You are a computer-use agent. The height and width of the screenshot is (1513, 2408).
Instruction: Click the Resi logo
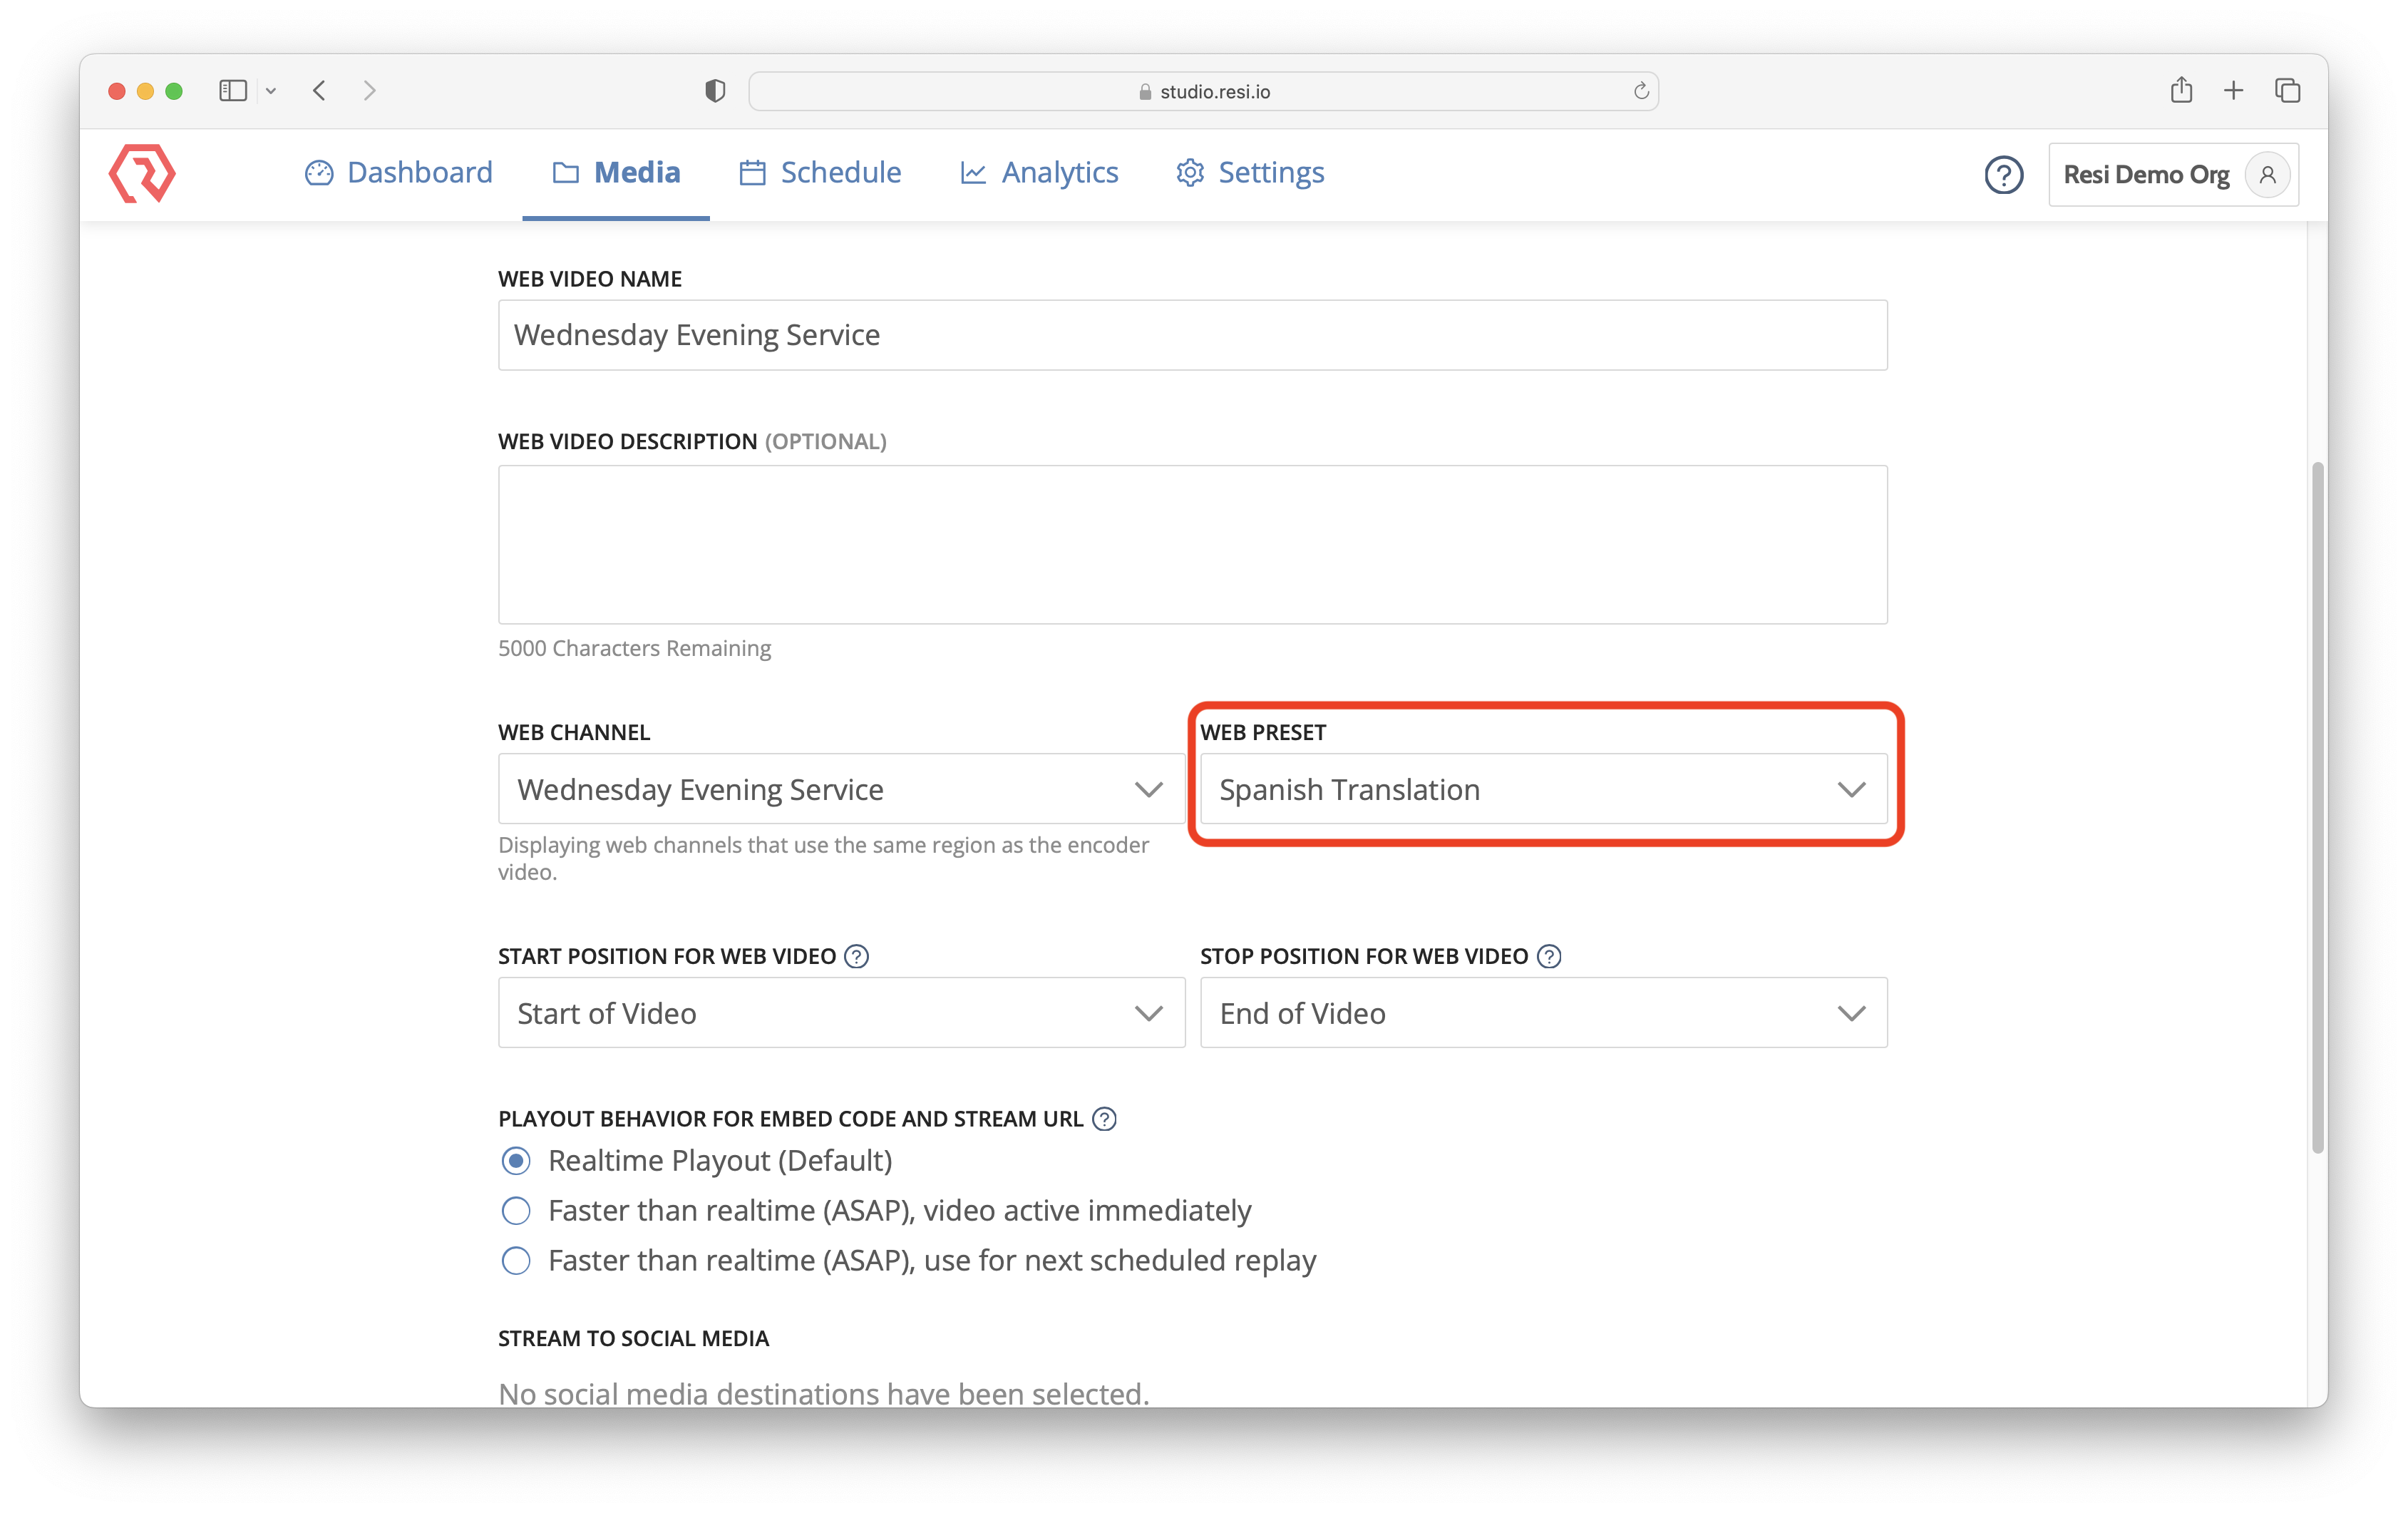tap(142, 173)
